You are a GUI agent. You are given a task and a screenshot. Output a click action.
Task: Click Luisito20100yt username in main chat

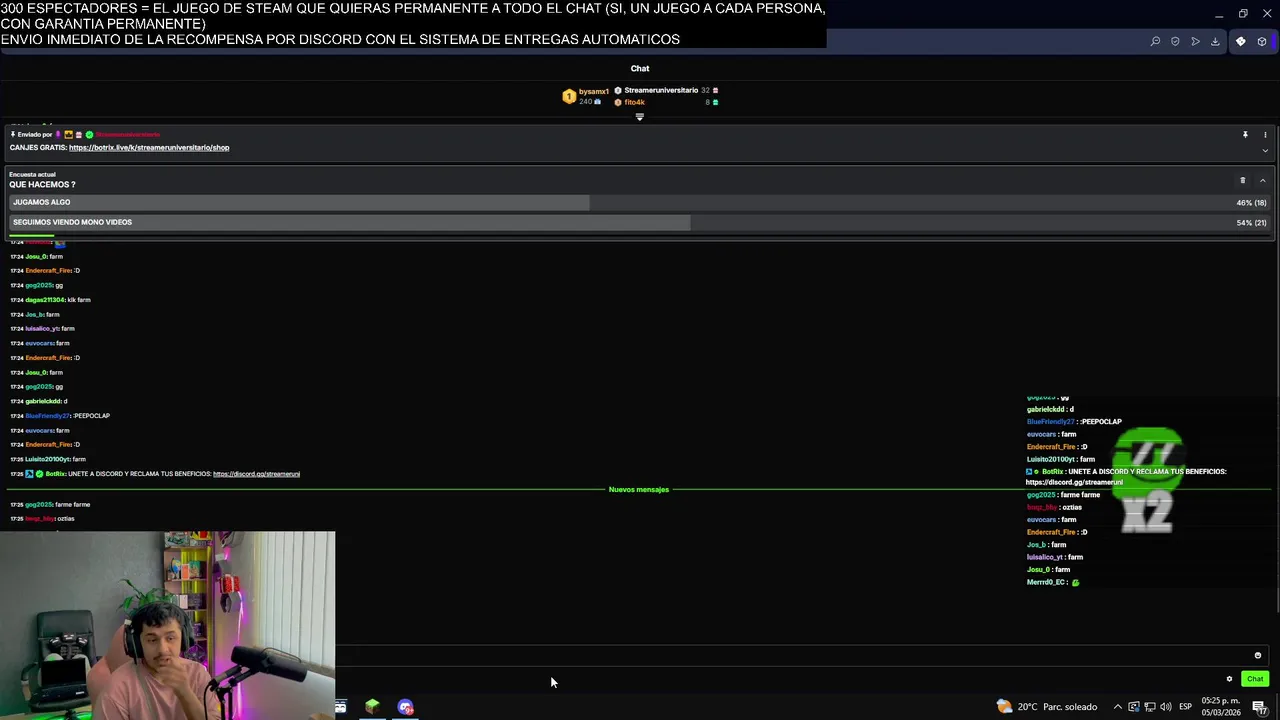click(47, 460)
